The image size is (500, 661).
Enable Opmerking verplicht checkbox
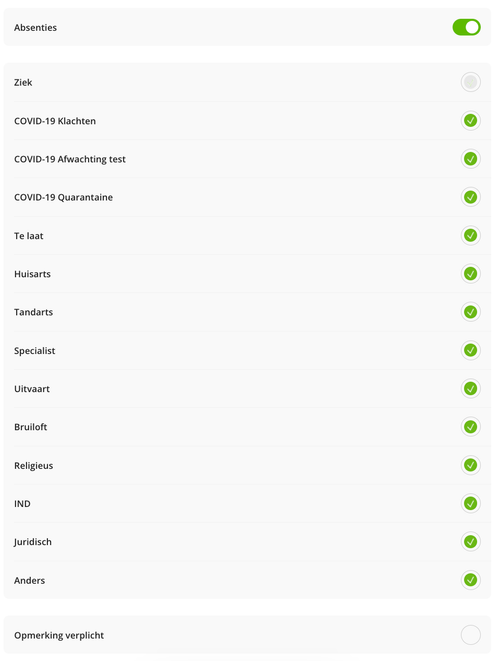[x=470, y=635]
